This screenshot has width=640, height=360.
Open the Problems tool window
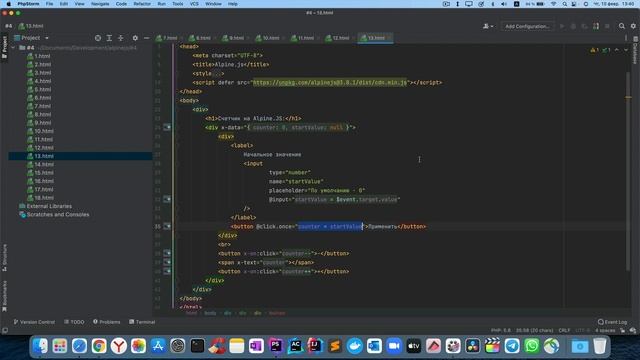(107, 322)
